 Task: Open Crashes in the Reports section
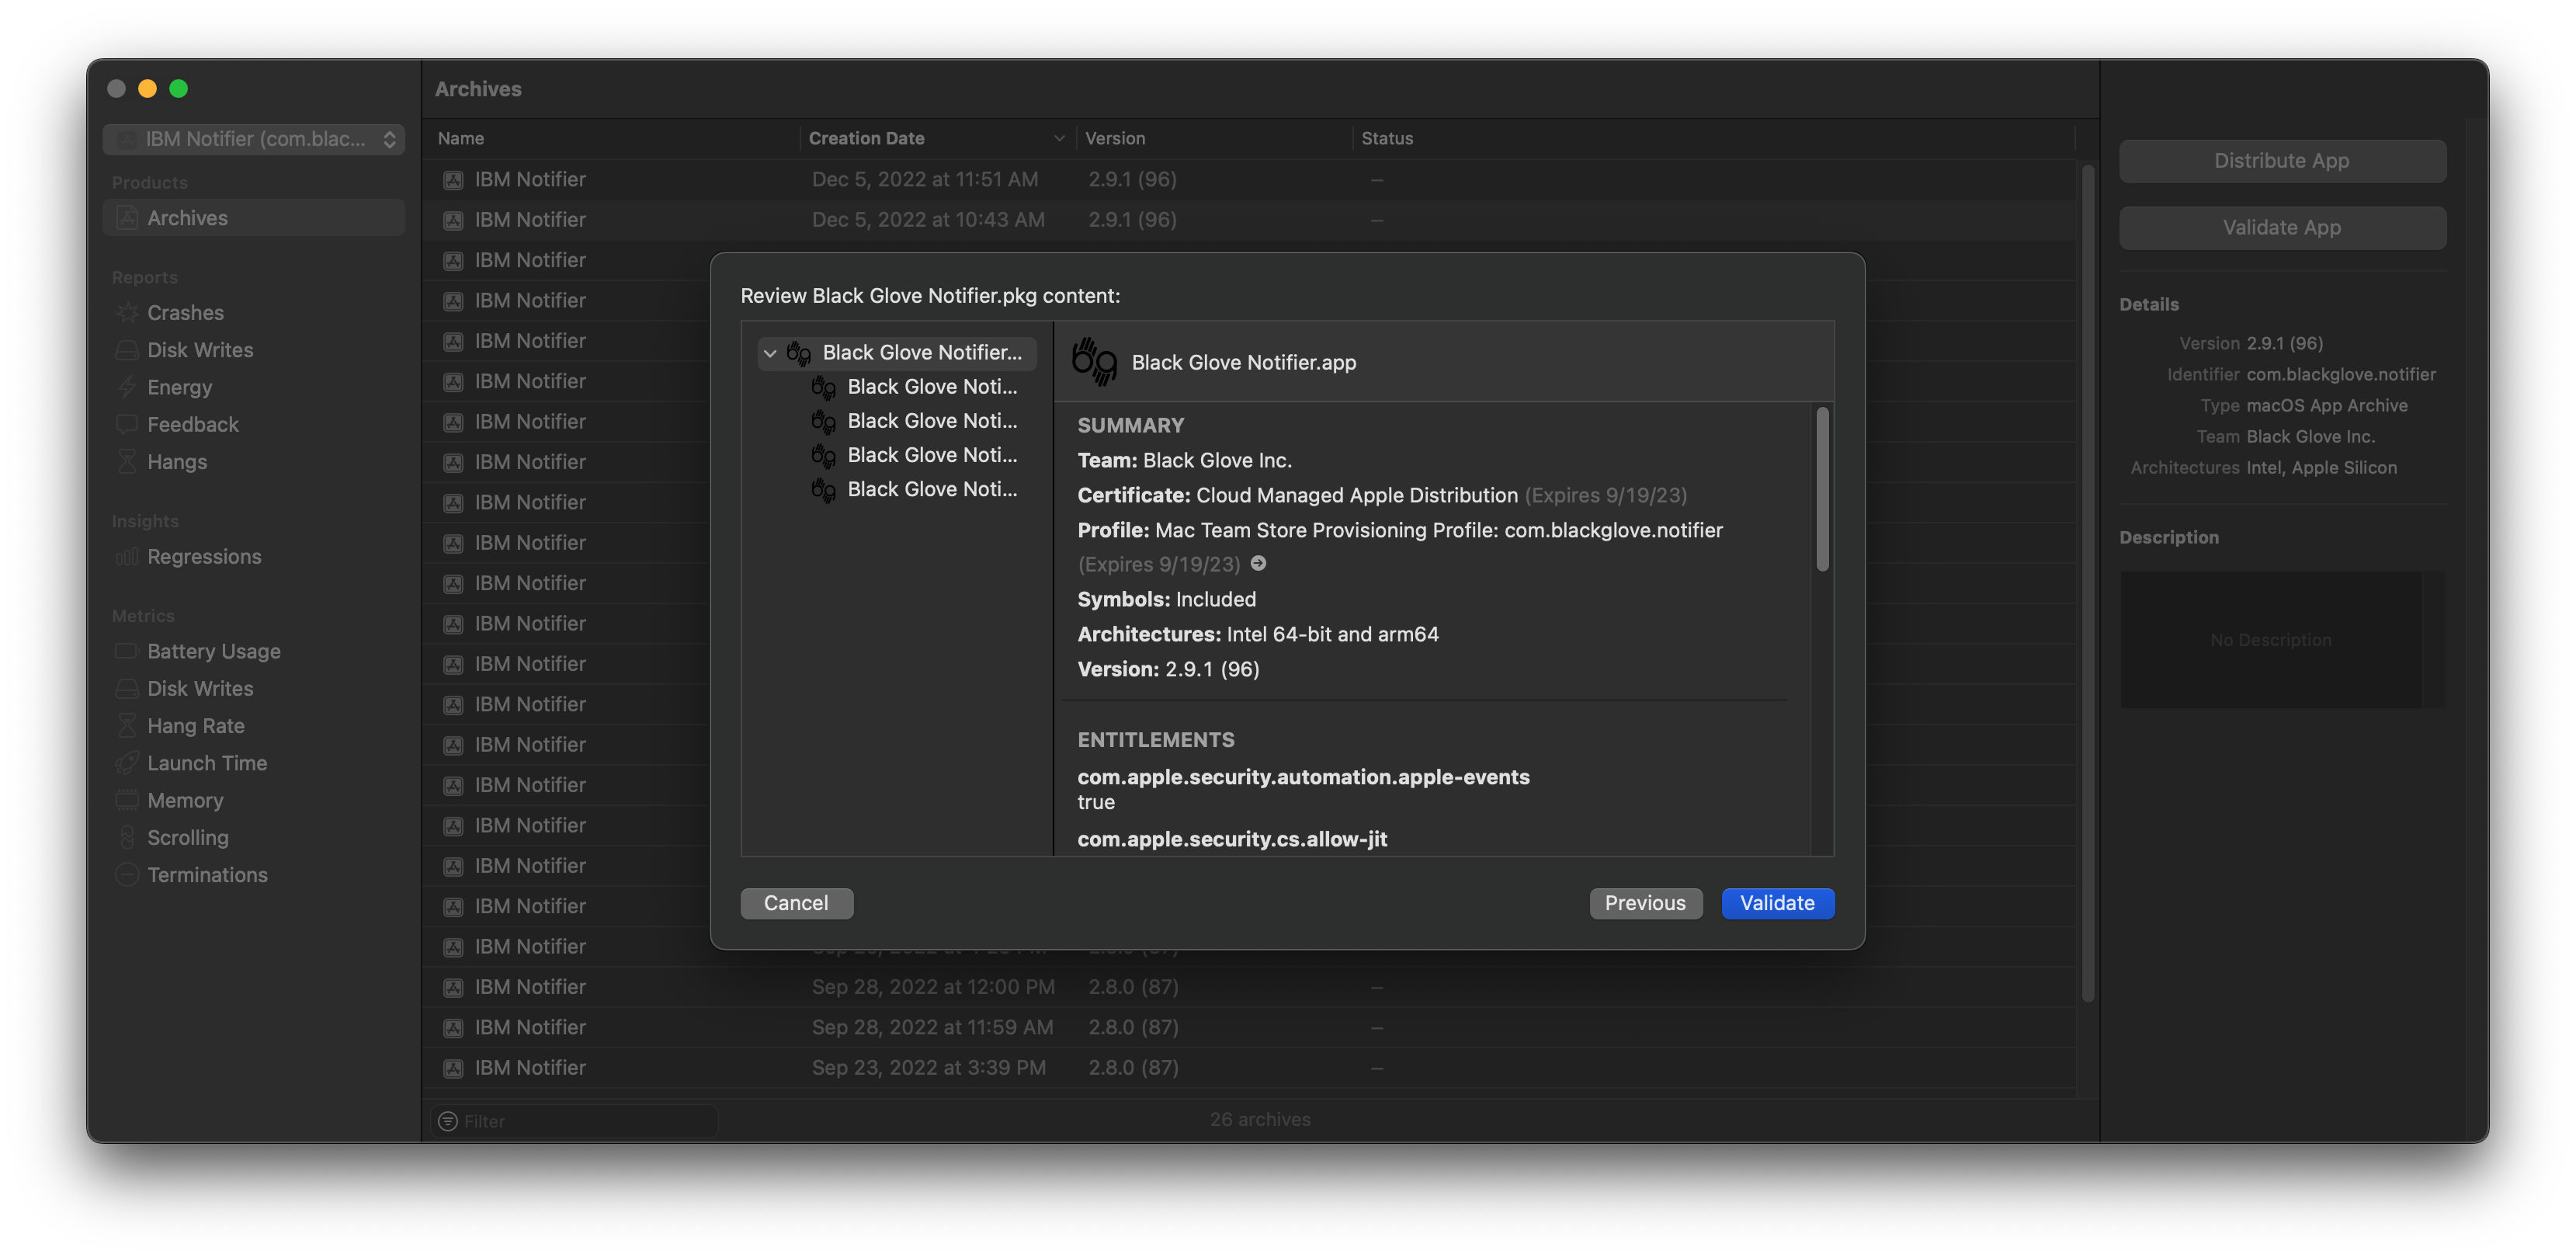point(185,313)
